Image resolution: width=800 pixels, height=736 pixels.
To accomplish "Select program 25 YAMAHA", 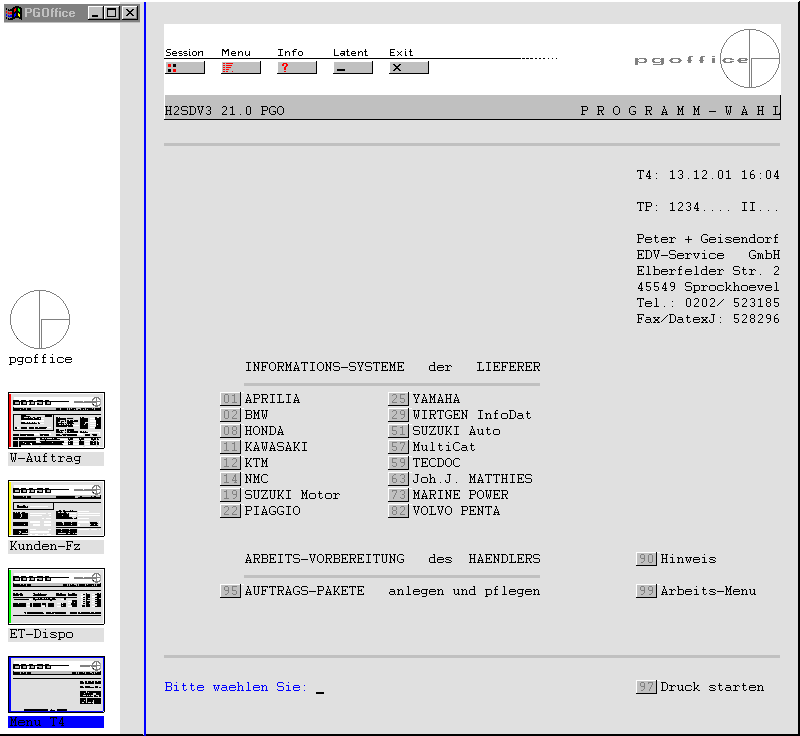I will coord(398,399).
